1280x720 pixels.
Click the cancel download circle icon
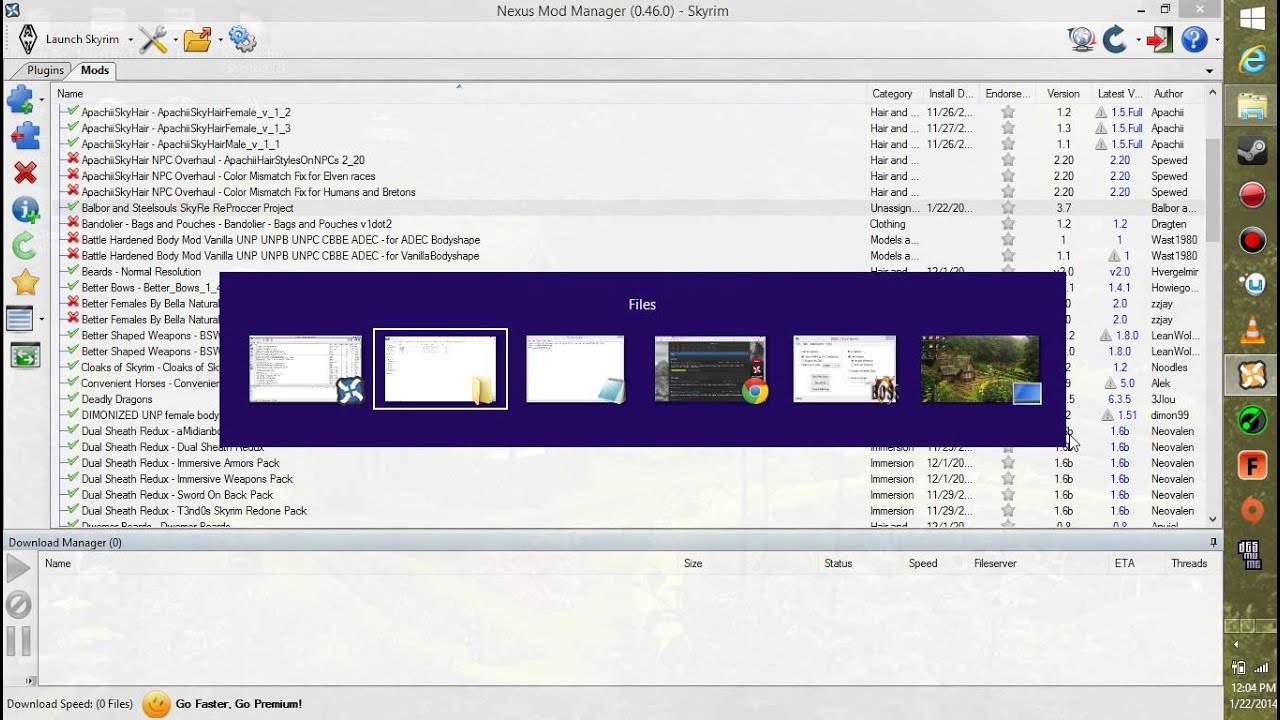19,605
